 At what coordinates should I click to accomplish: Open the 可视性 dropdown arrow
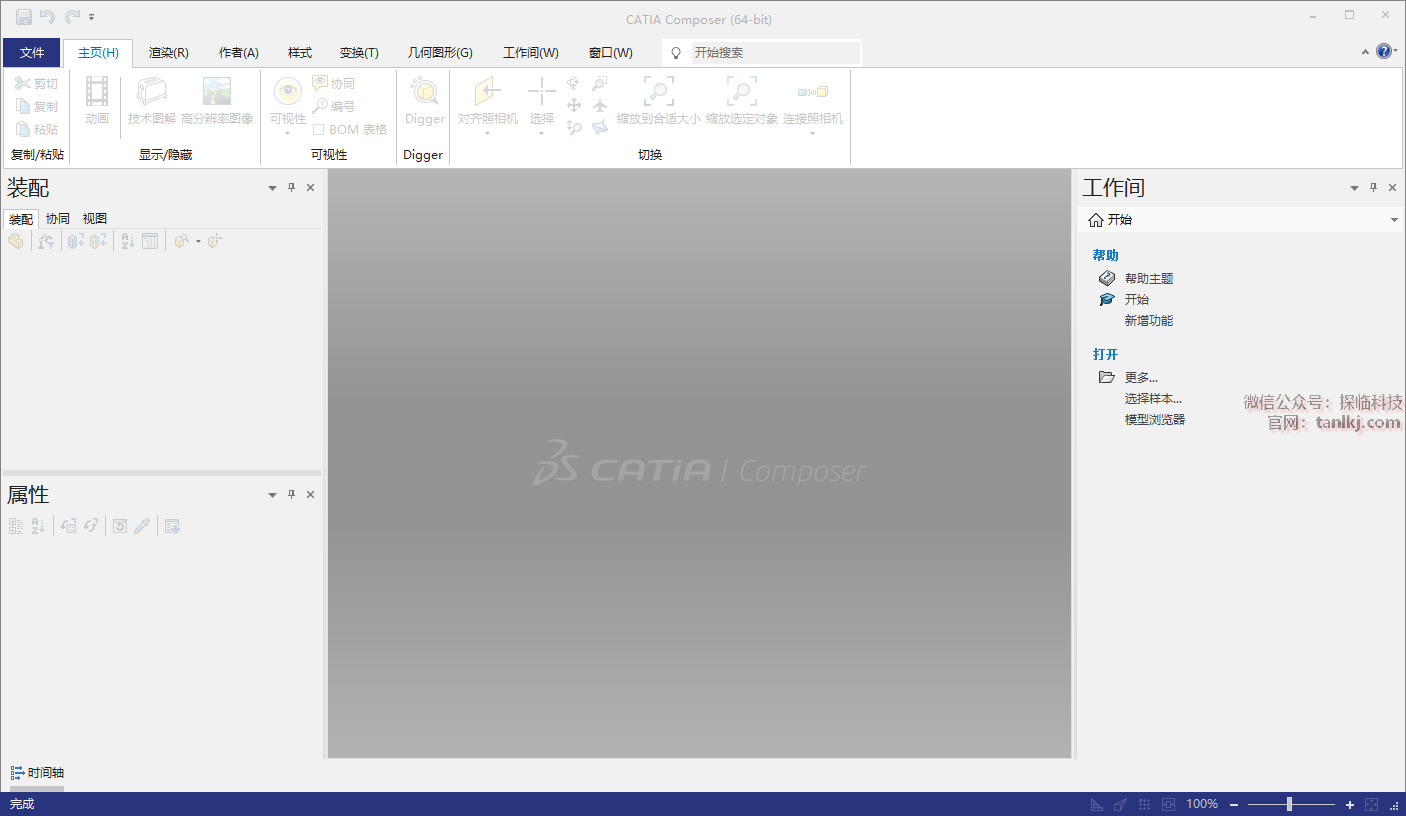pos(288,133)
